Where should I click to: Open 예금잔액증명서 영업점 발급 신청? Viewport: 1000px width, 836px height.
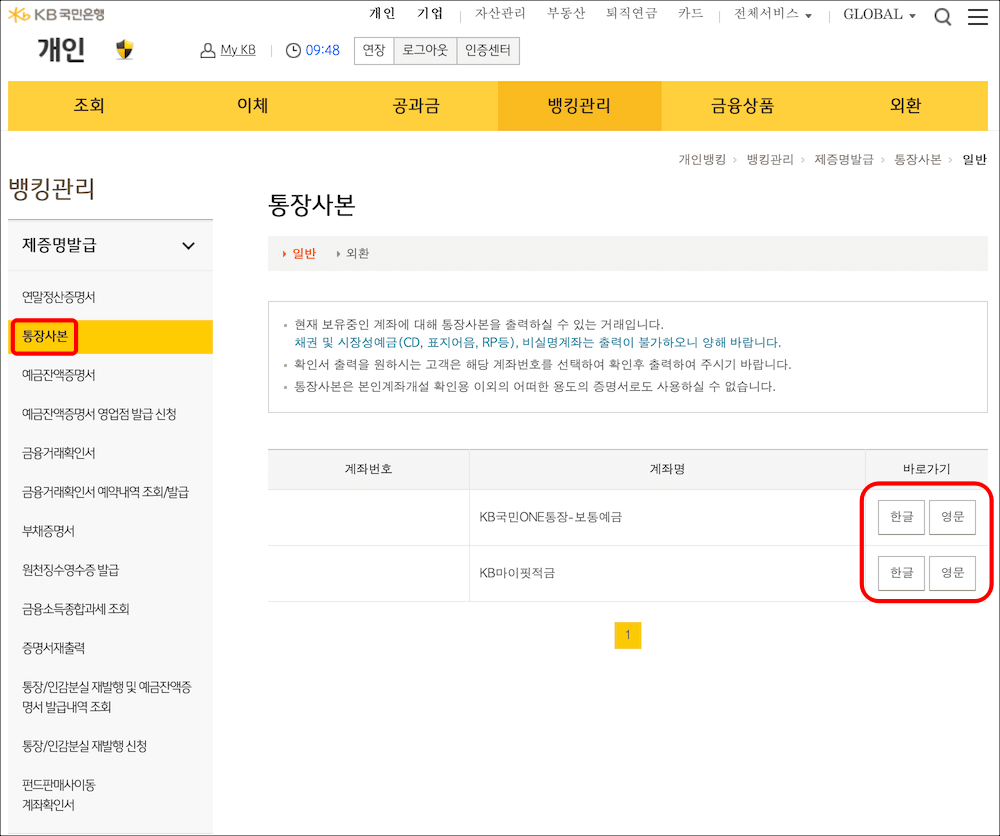click(x=99, y=414)
